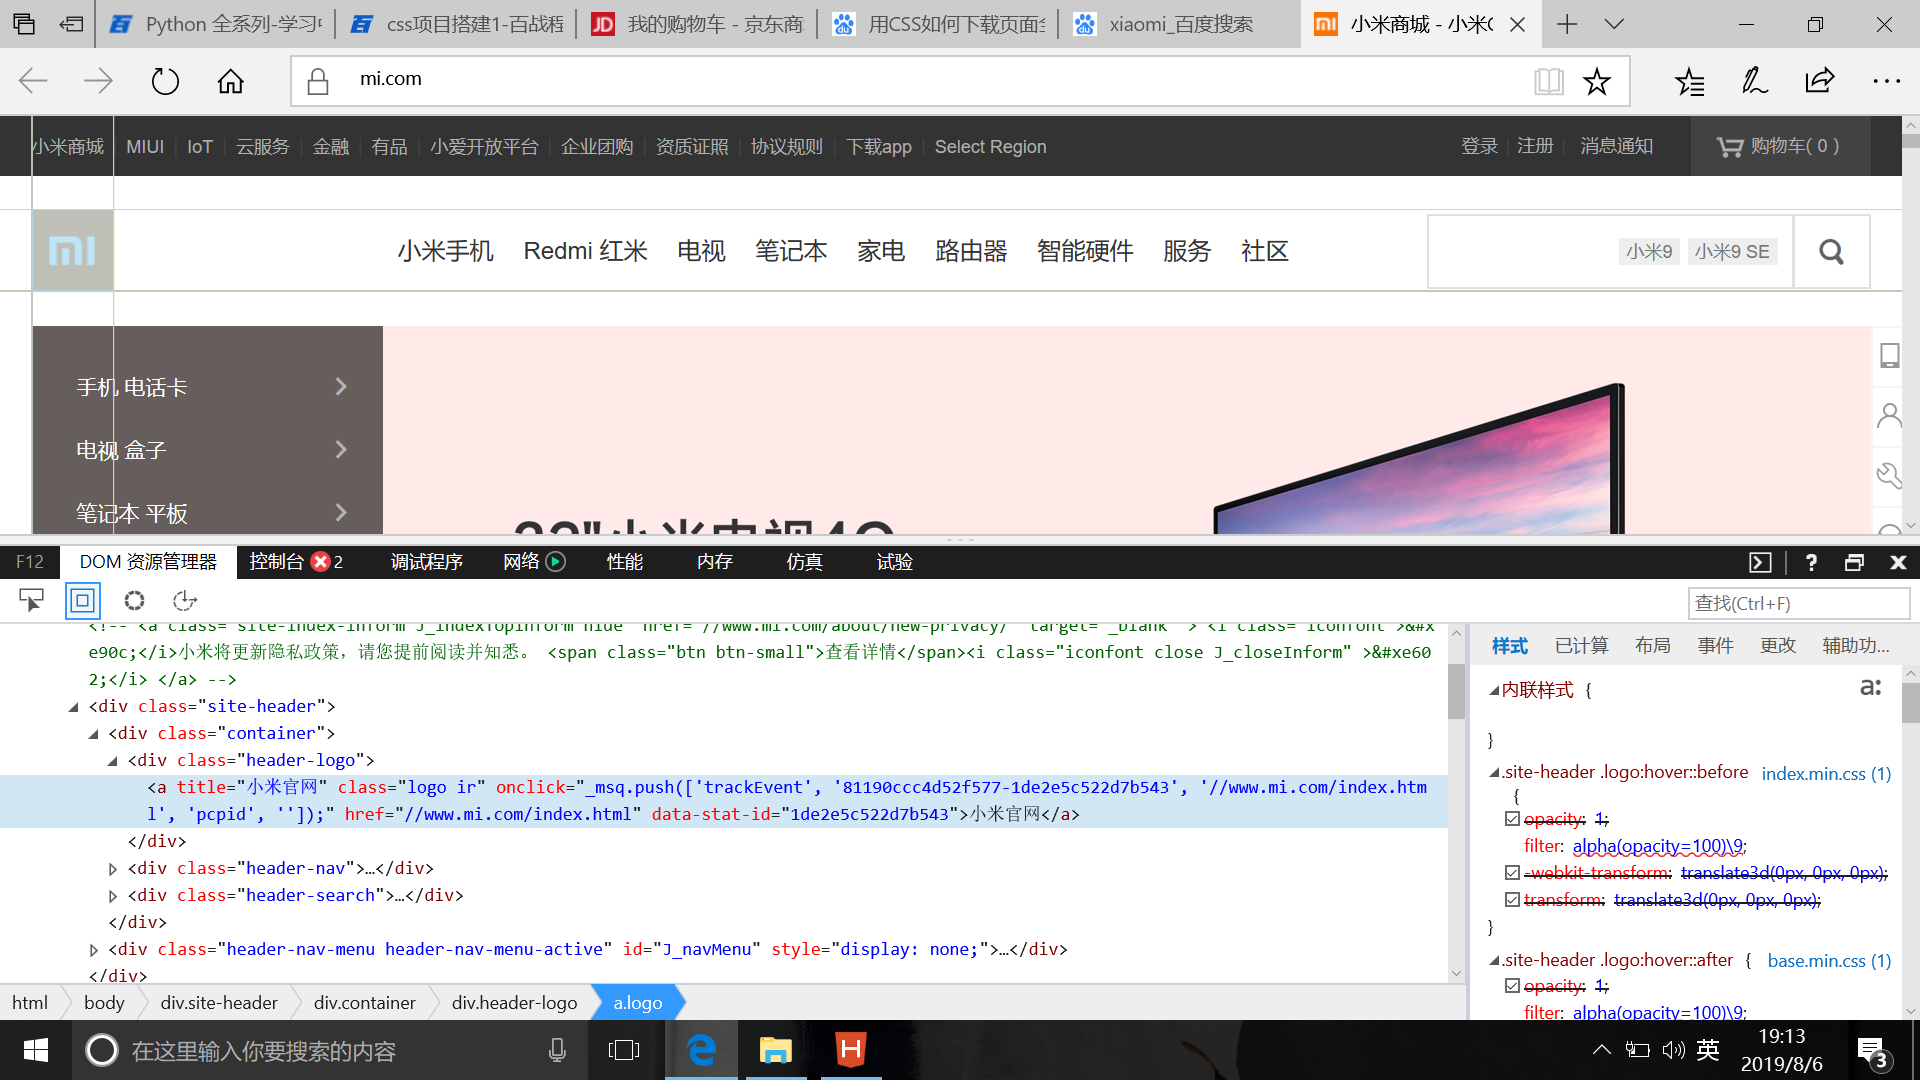Viewport: 1920px width, 1080px height.
Task: Uncheck first opacity property under .logo:hover::before
Action: pos(1512,819)
